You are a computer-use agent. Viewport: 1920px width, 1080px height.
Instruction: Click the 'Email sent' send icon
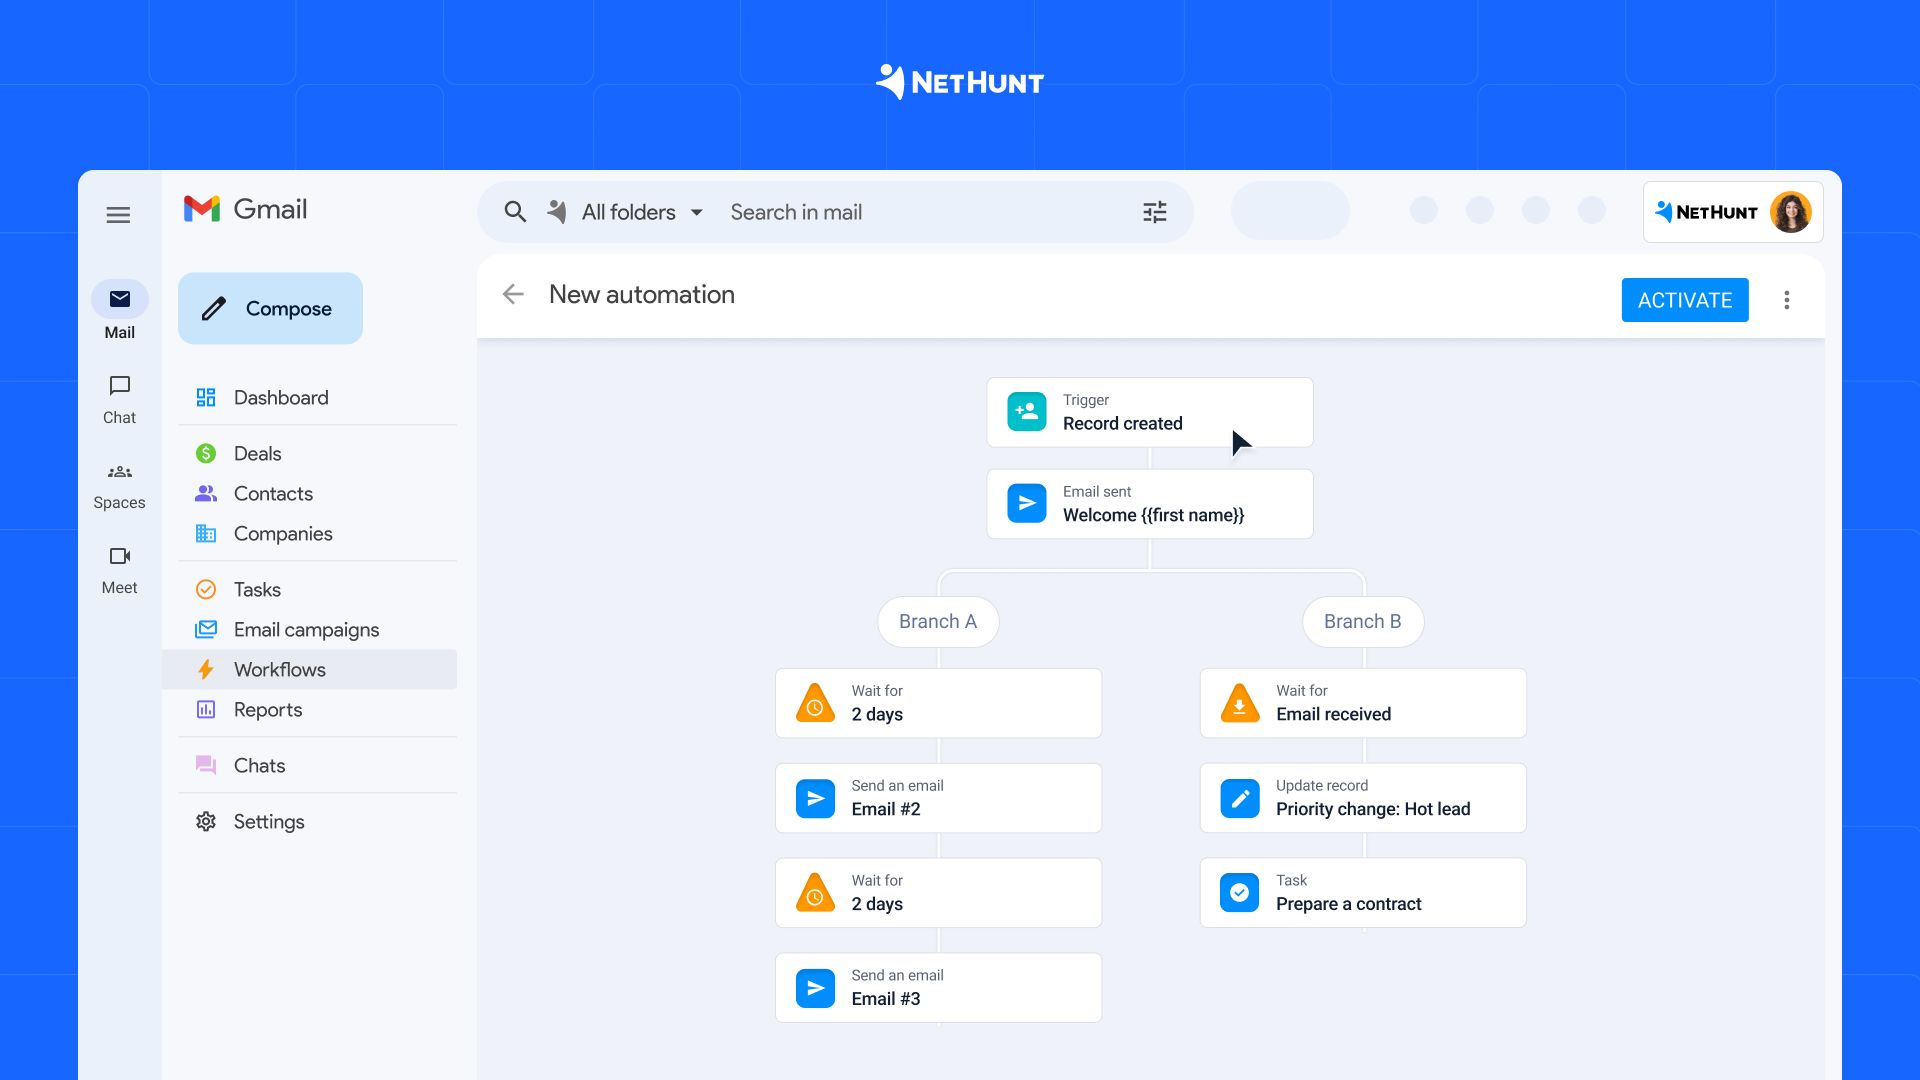[1029, 504]
